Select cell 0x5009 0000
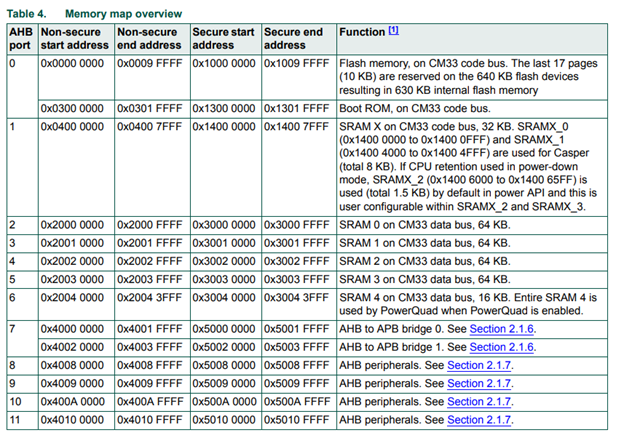Screen dimensions: 624x438 click(x=224, y=383)
